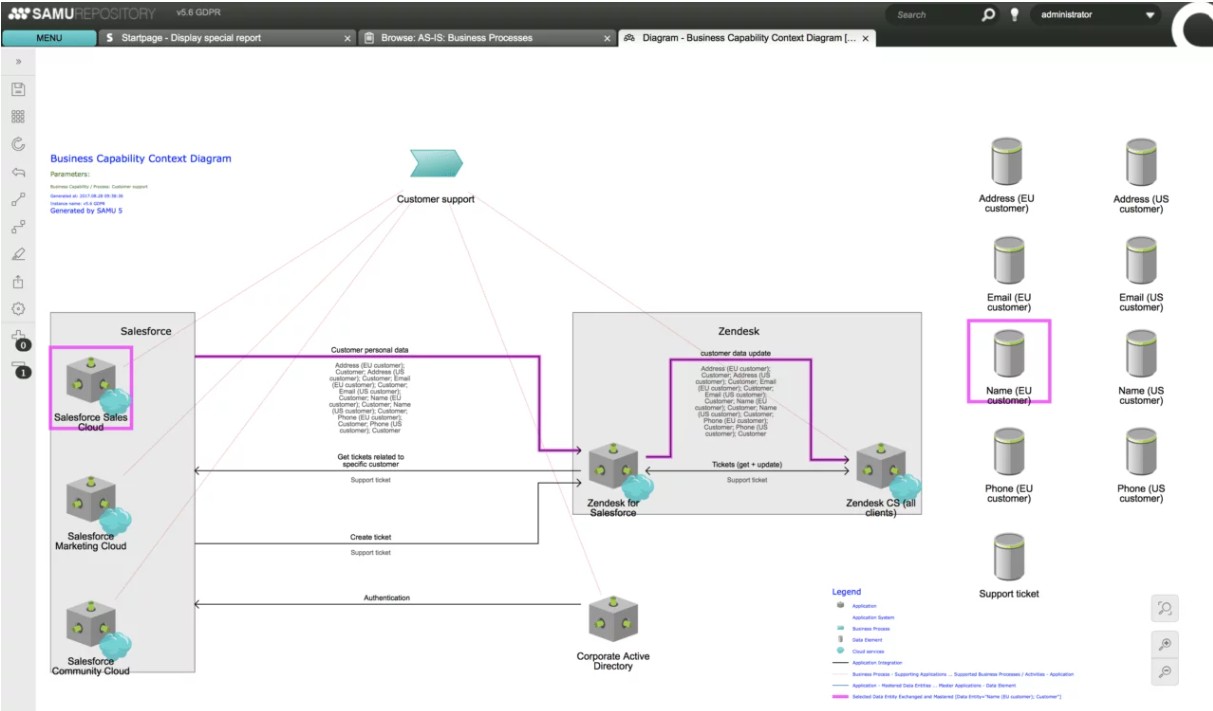This screenshot has height=711, width=1213.
Task: Click the zoom out magnifier button
Action: [1165, 672]
